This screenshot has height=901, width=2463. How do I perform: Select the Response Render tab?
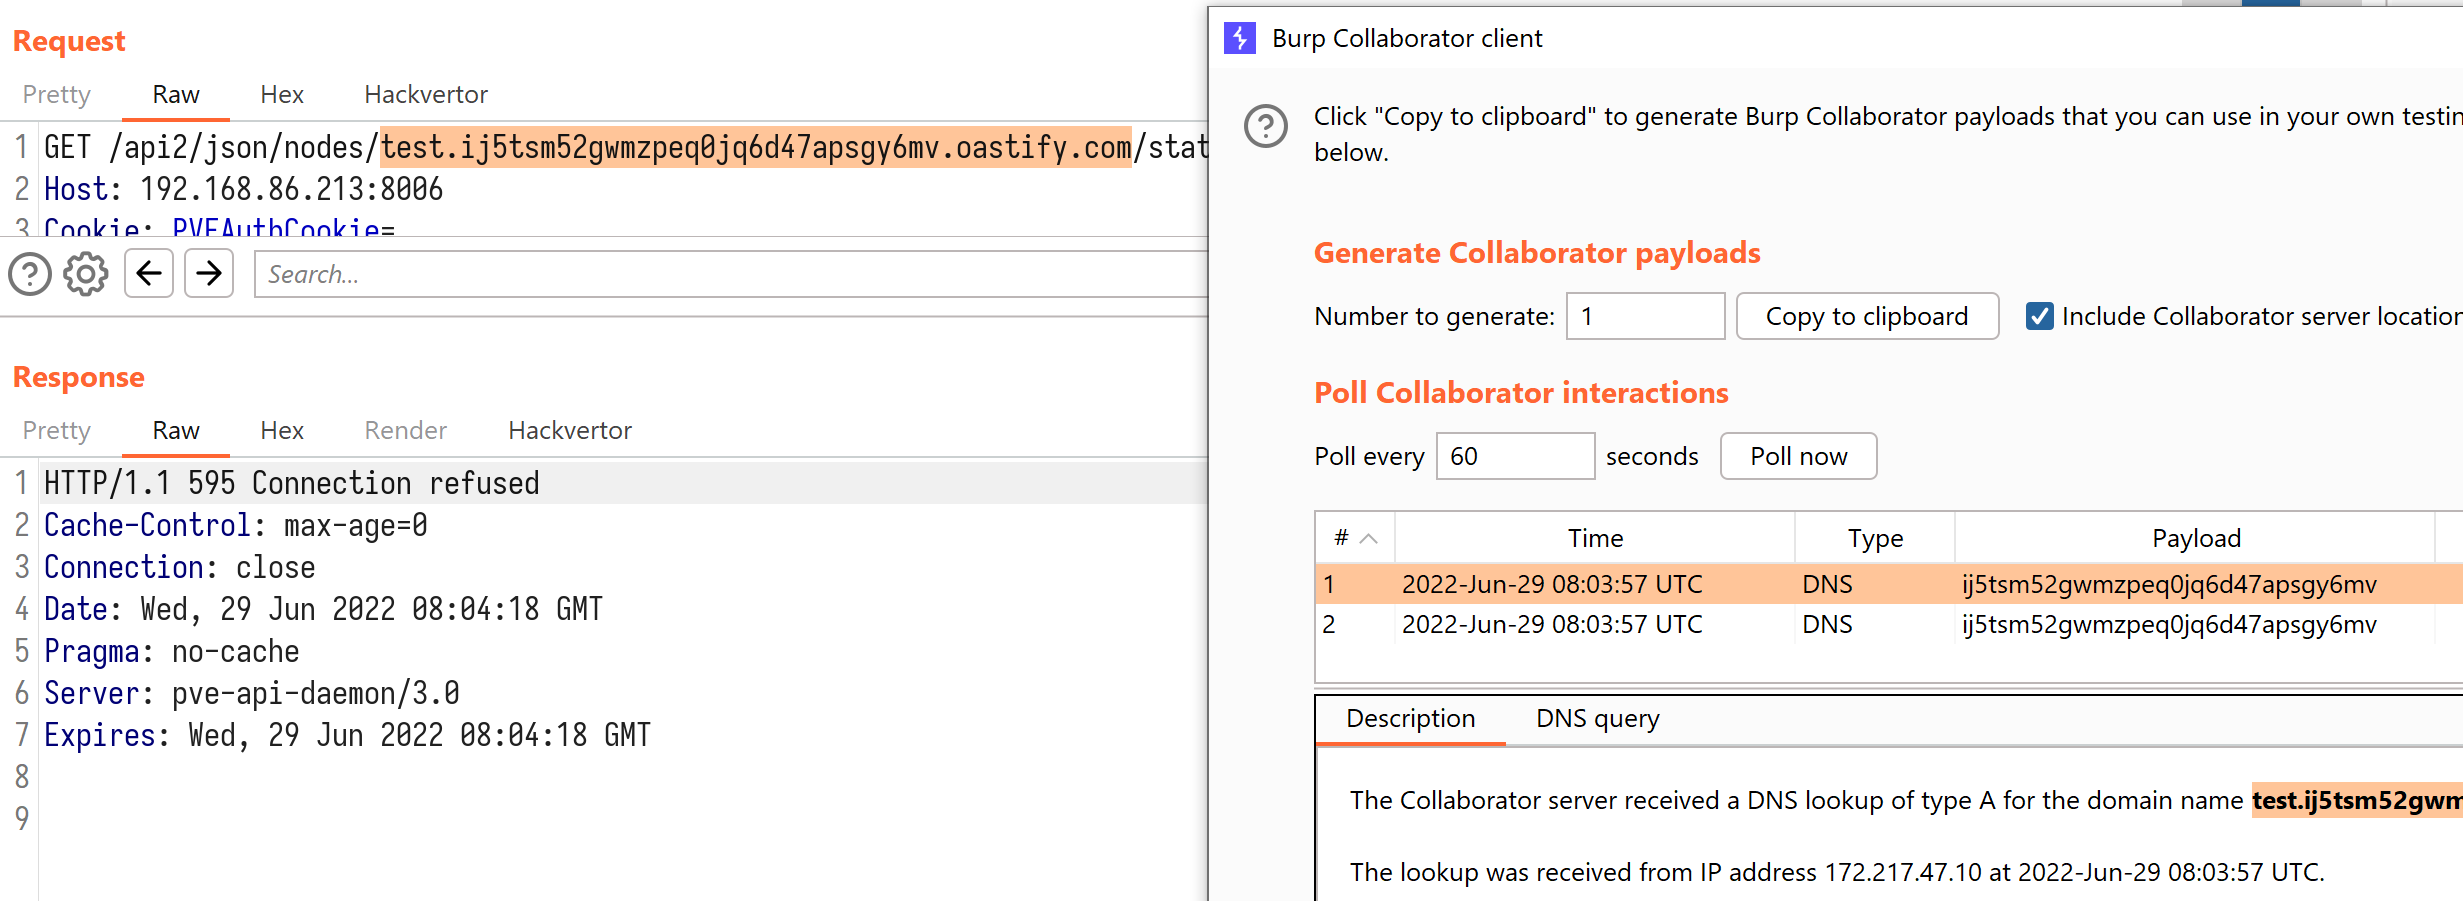(405, 431)
